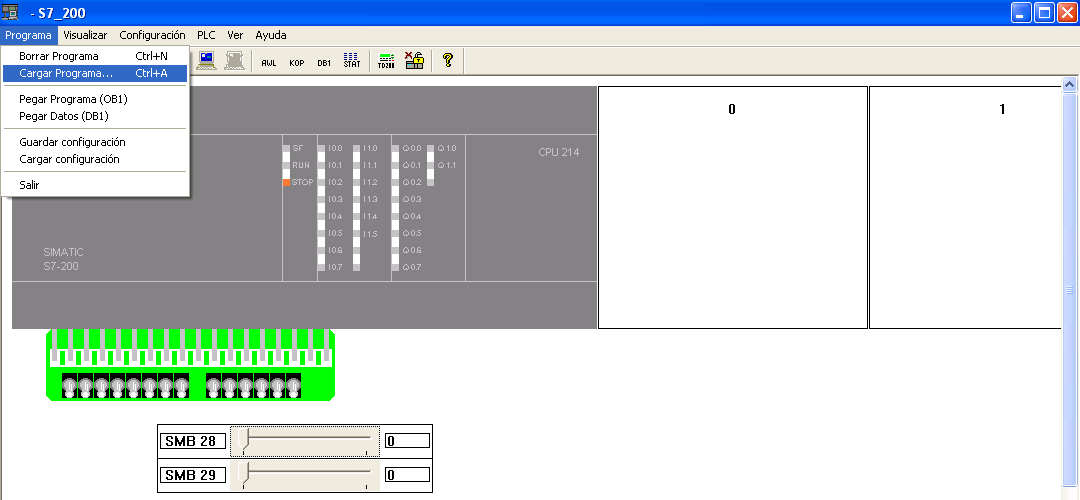Toggle the eighth switch in the eight-switch group

tap(181, 386)
